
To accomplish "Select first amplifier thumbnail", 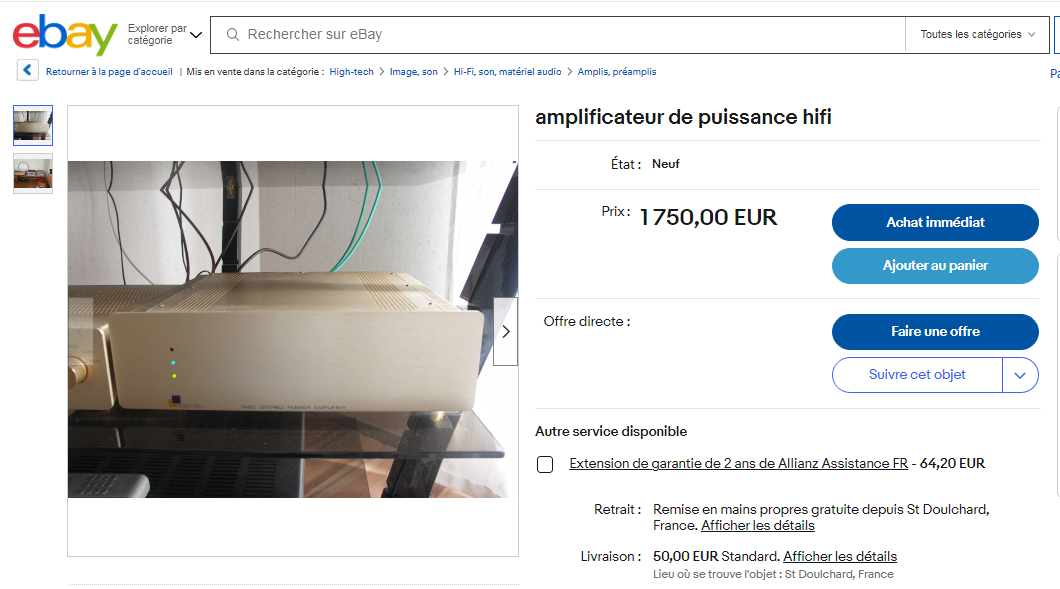I will pyautogui.click(x=33, y=126).
